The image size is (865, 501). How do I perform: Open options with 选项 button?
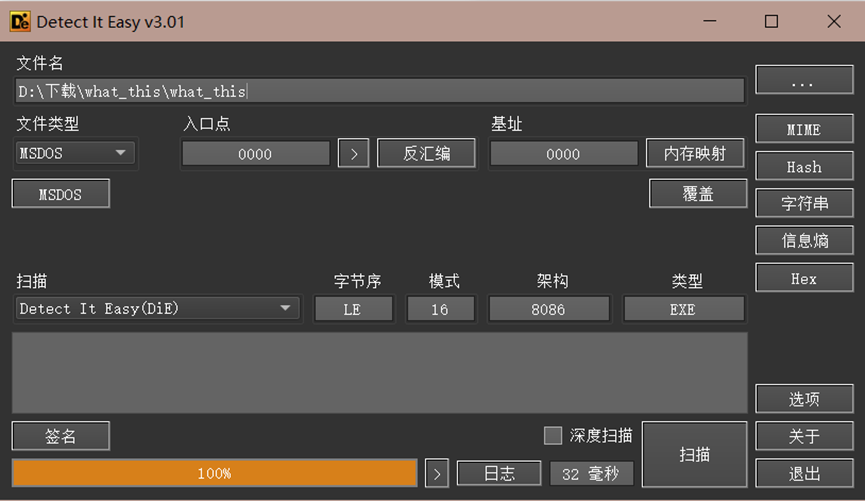[804, 398]
